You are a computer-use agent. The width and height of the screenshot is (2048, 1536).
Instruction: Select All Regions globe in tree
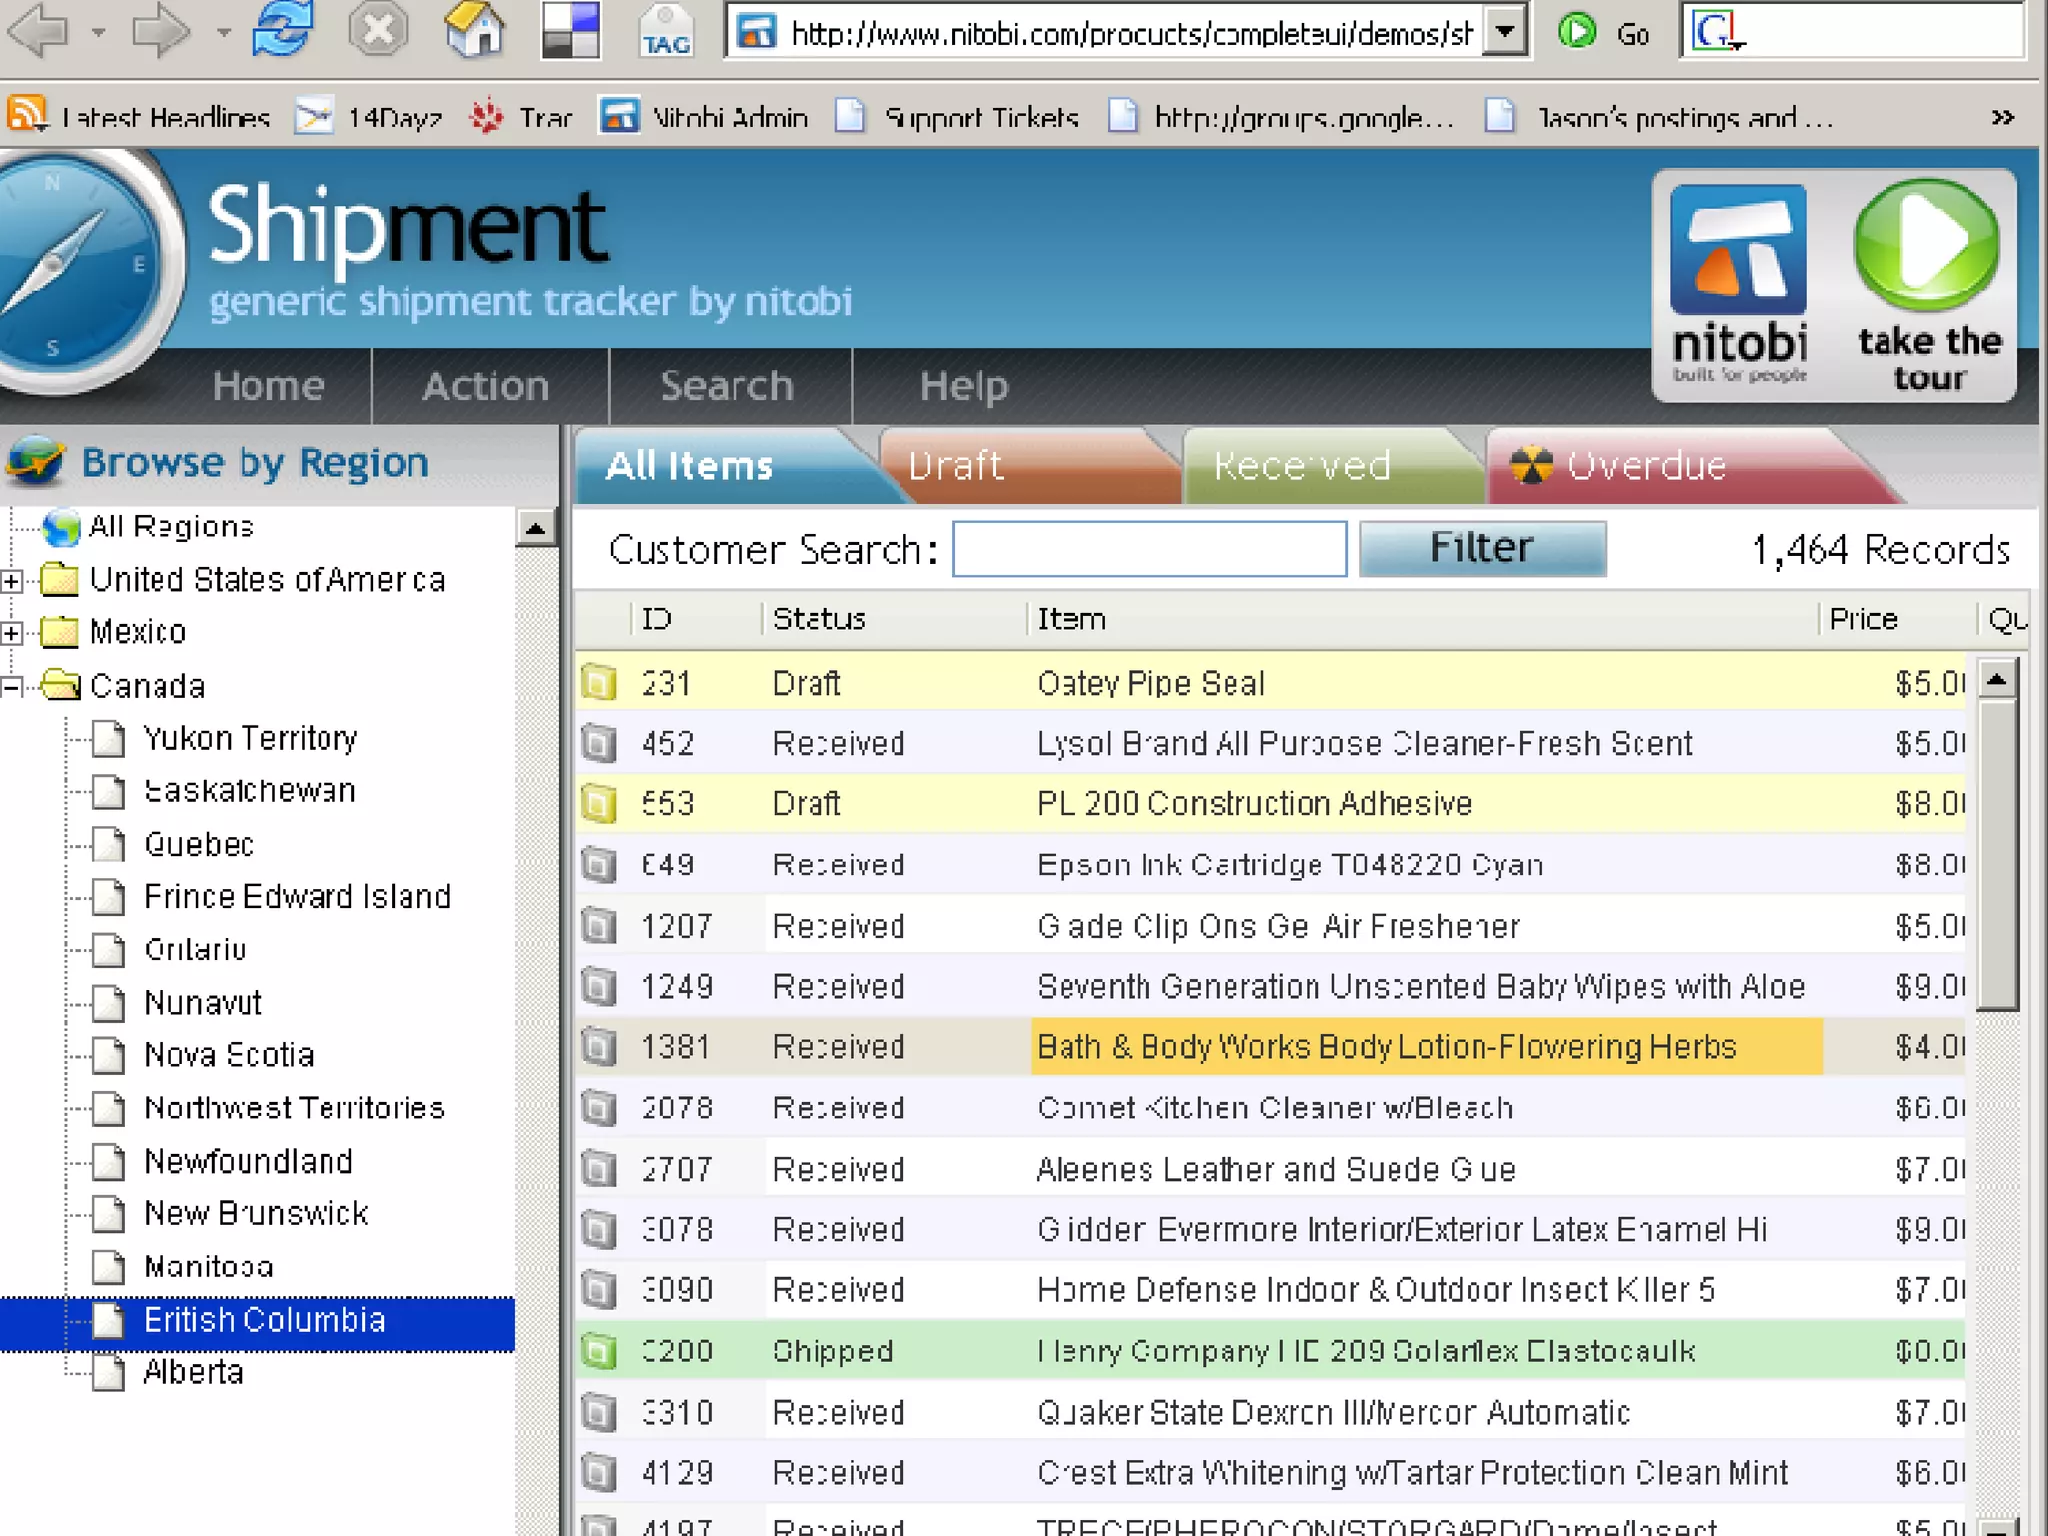click(x=61, y=527)
